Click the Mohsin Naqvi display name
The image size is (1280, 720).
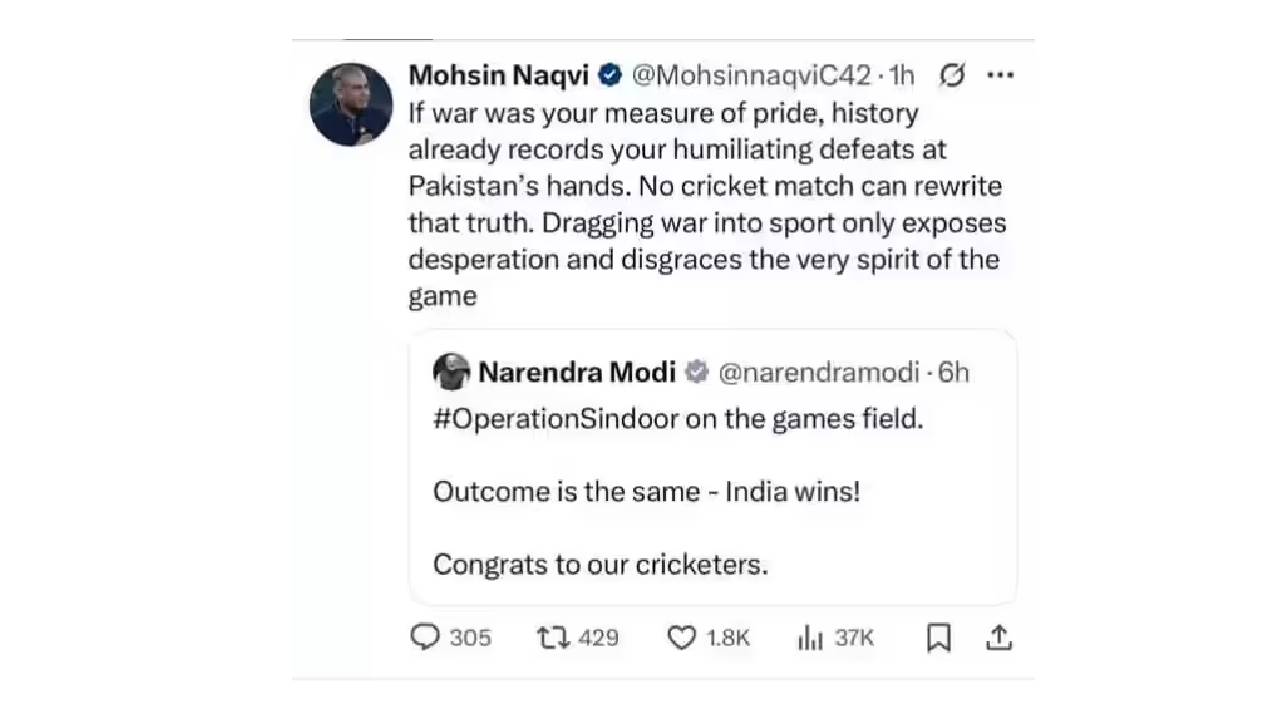coord(499,75)
